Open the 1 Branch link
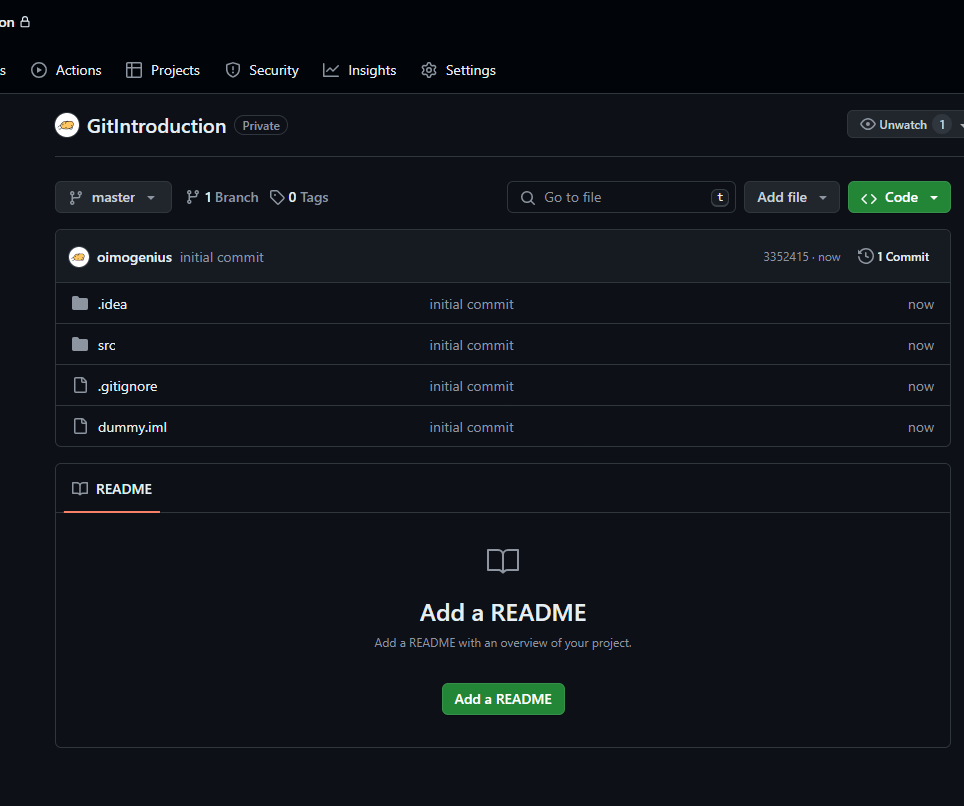 [222, 197]
